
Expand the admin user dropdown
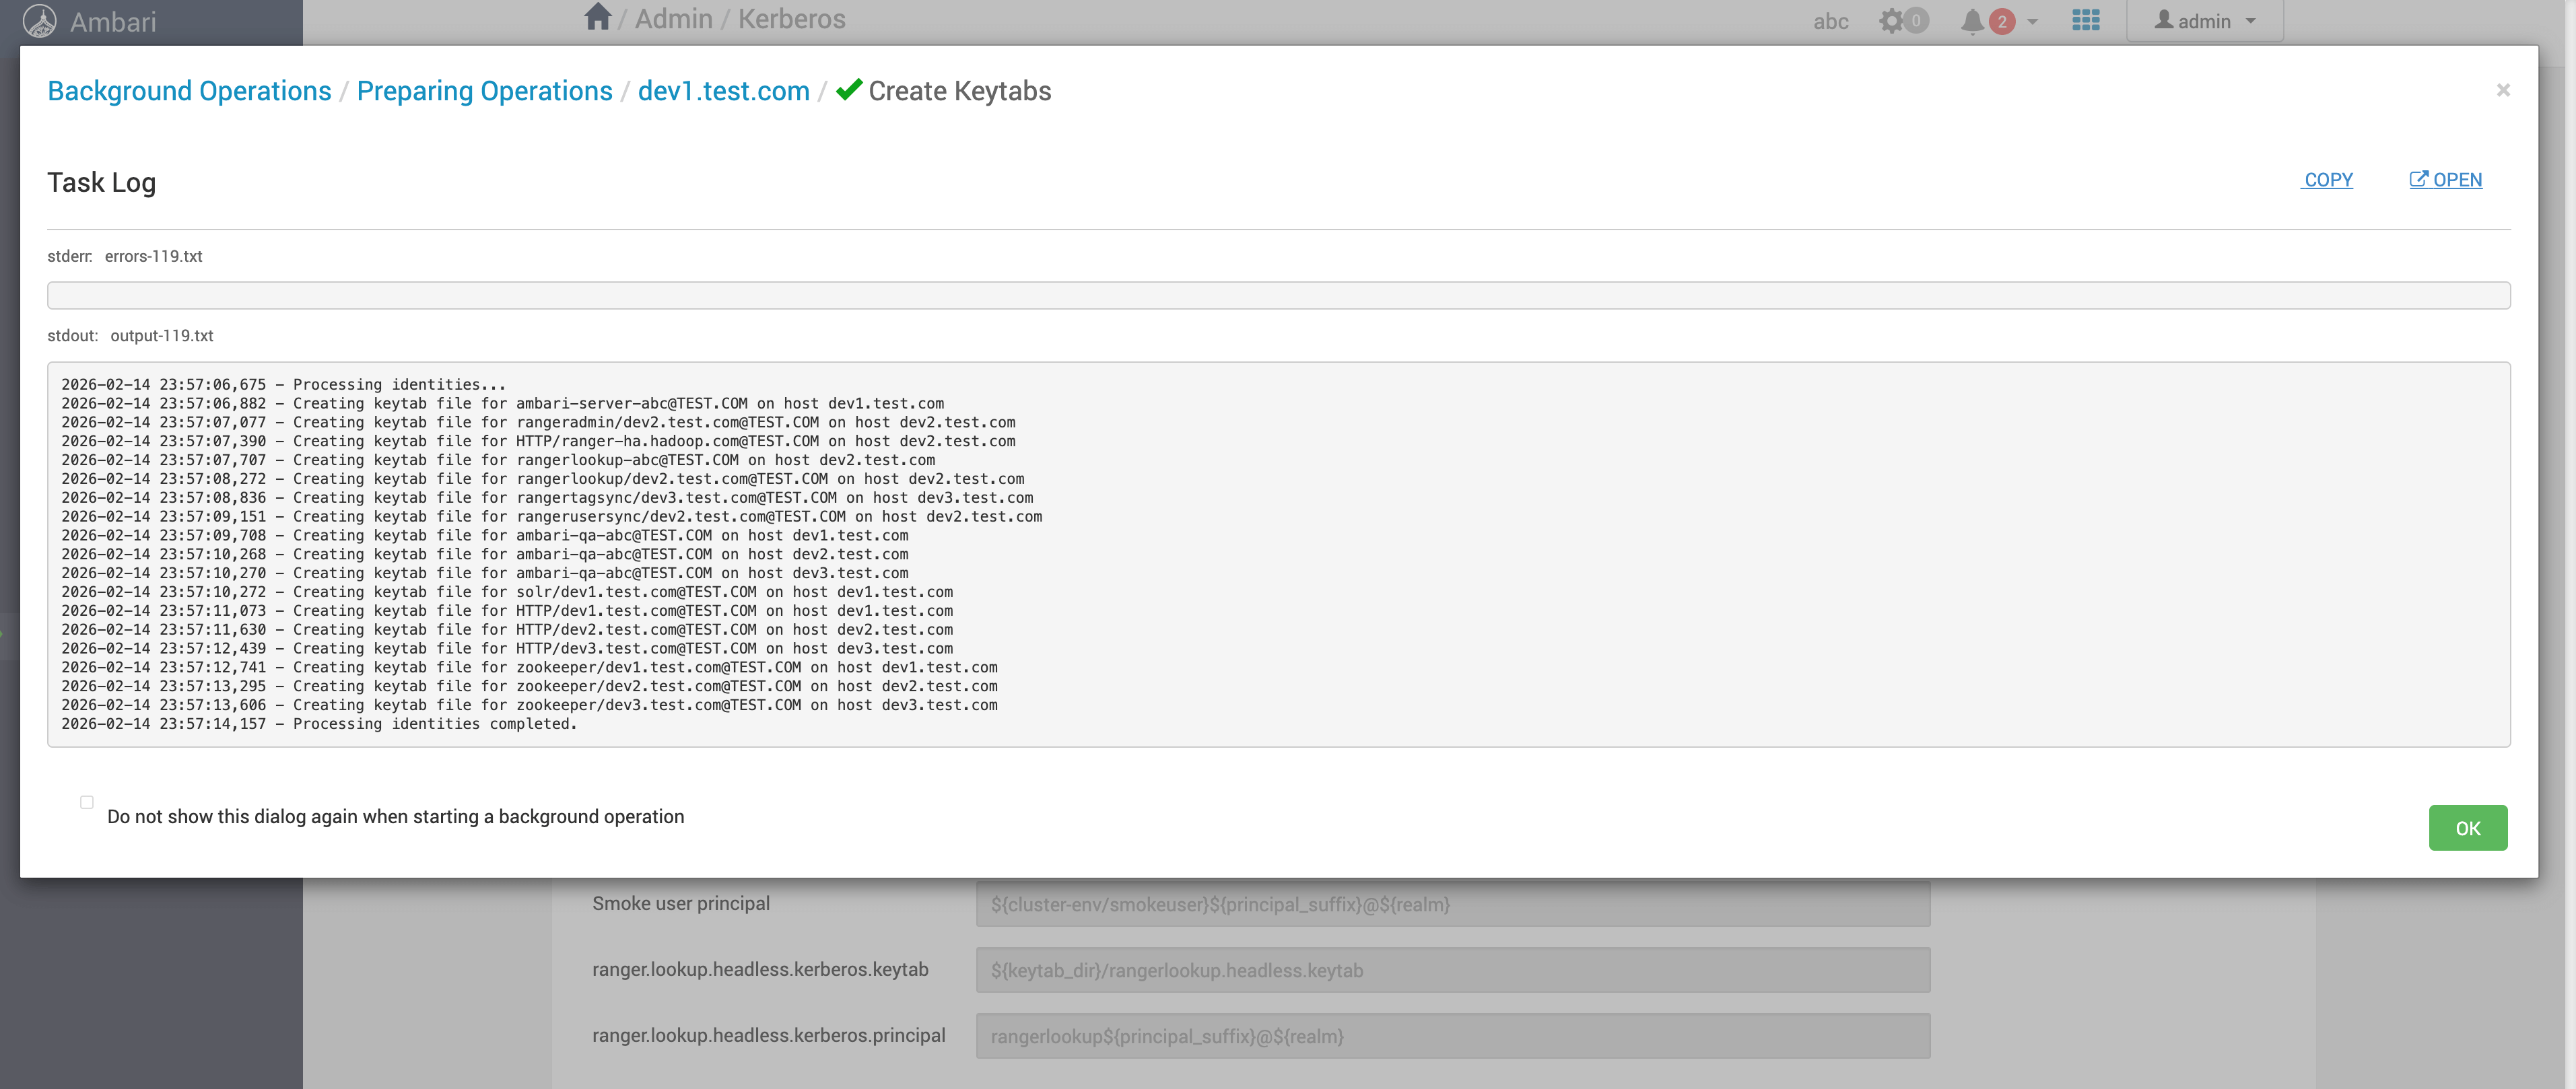[2205, 21]
